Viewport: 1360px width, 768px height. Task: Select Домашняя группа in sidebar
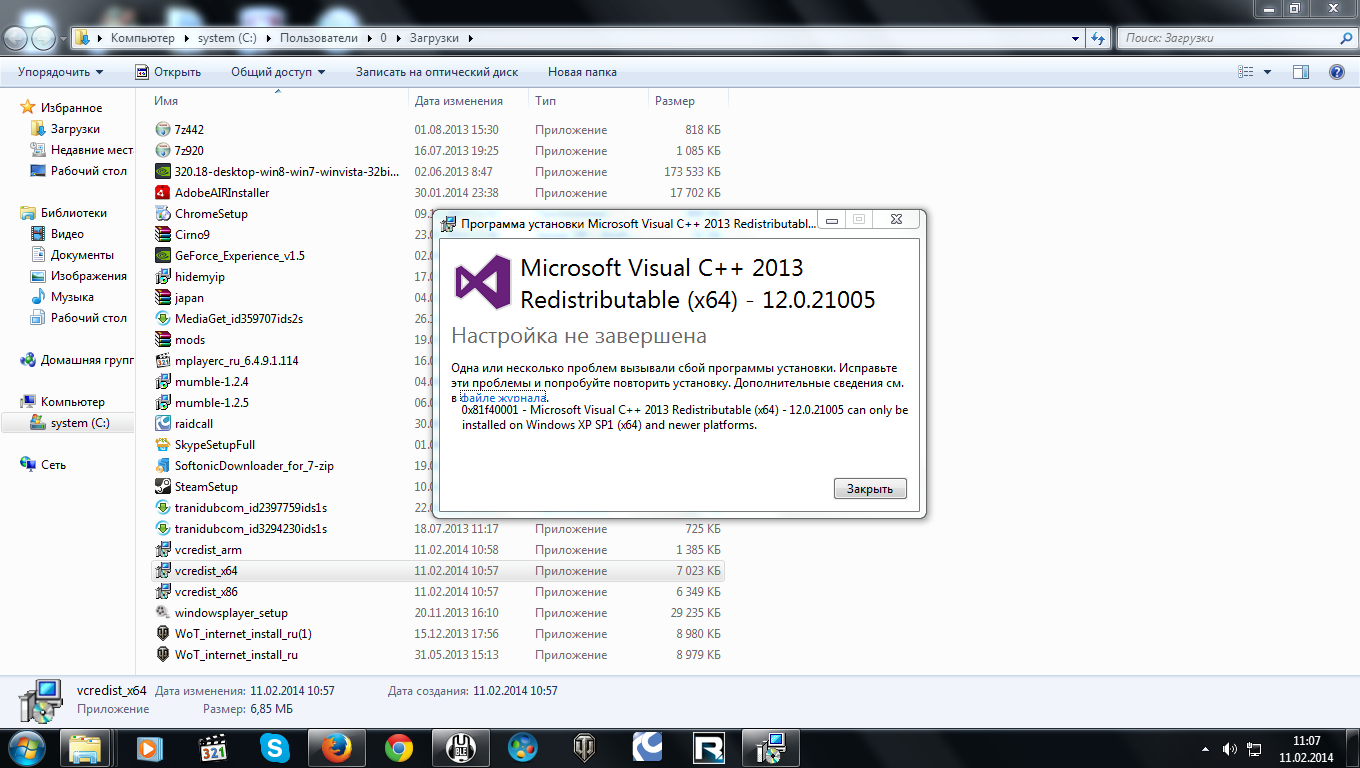pos(87,360)
